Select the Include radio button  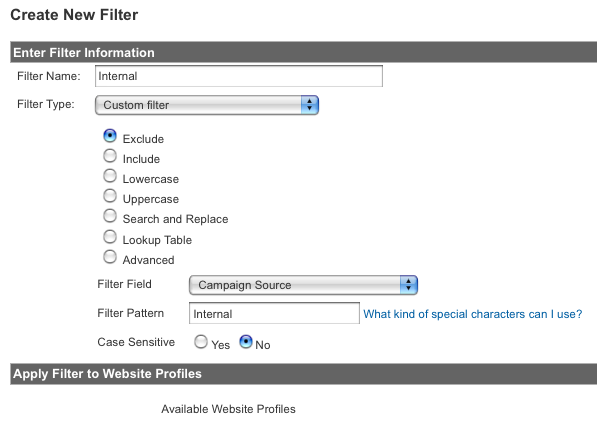[110, 156]
